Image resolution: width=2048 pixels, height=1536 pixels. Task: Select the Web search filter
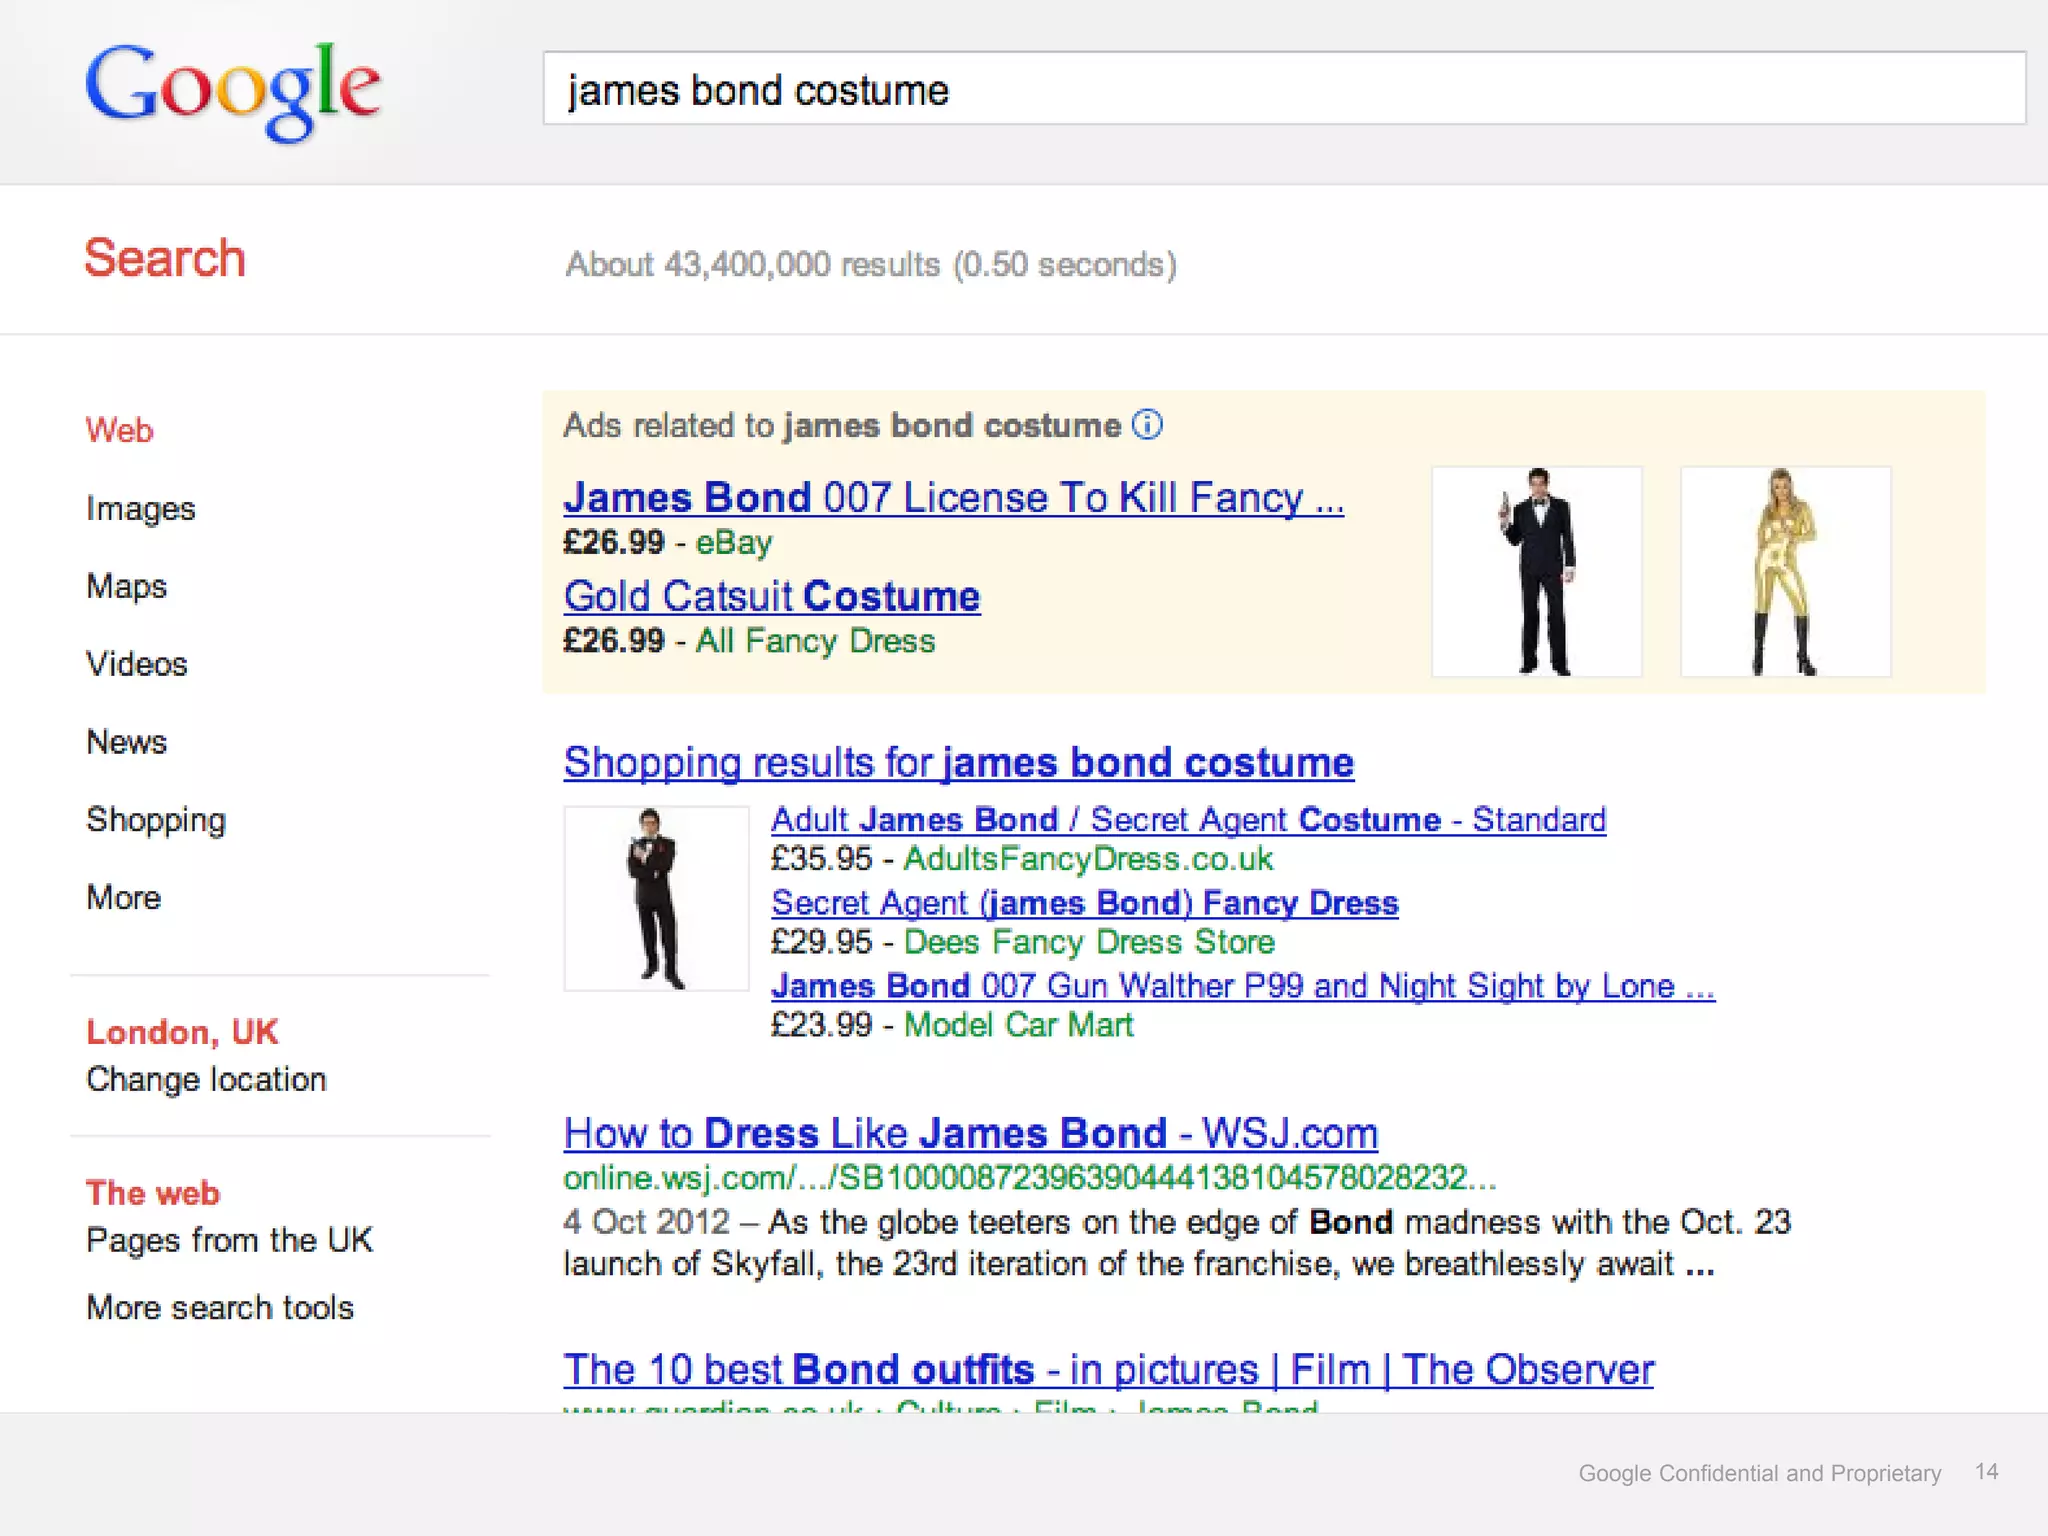[x=119, y=430]
